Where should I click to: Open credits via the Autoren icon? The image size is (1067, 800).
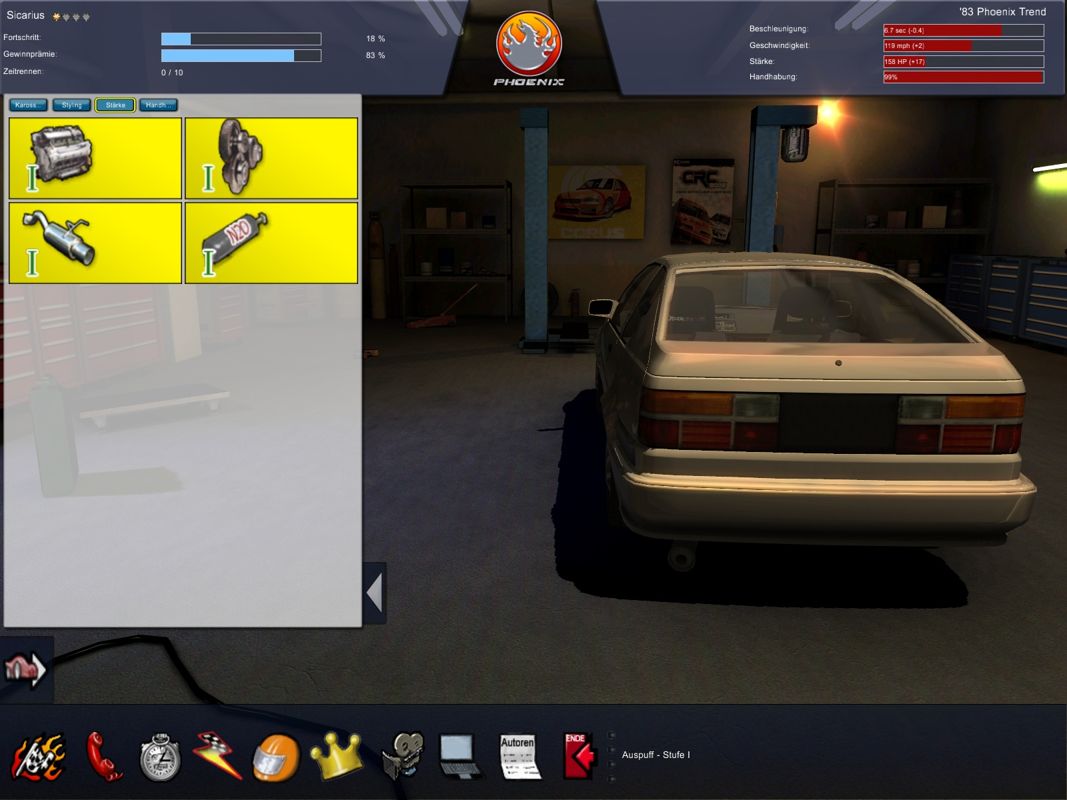pyautogui.click(x=519, y=753)
